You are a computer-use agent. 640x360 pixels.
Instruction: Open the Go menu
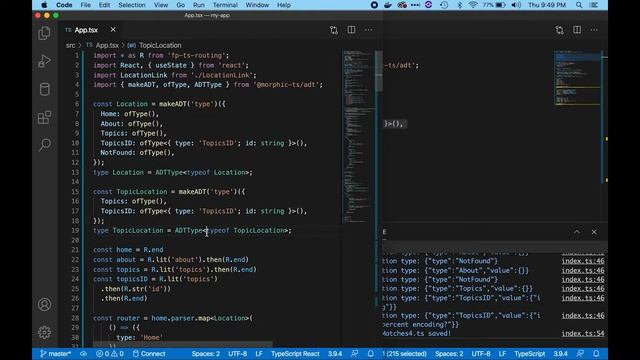pyautogui.click(x=181, y=5)
